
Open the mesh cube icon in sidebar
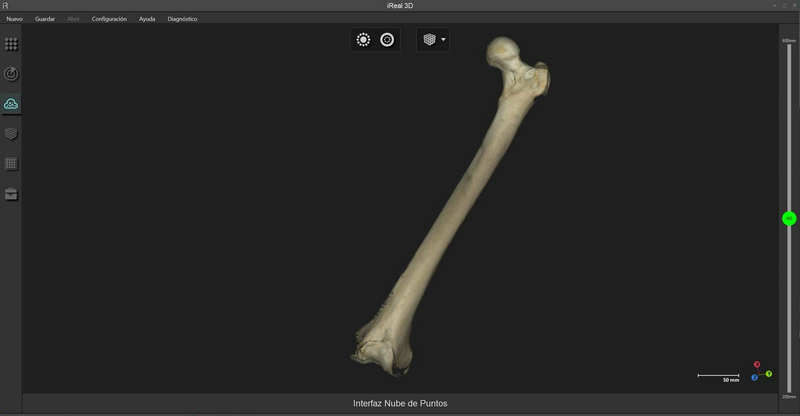(x=11, y=133)
